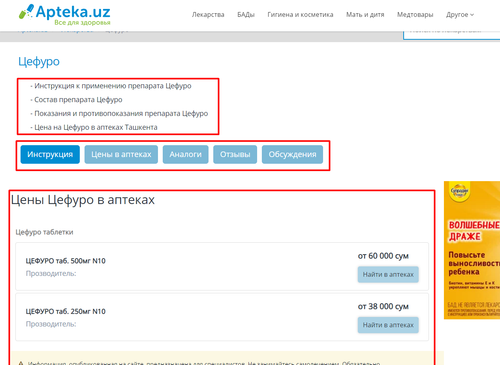Open the Лекарства menu item
Viewport: 500px width, 365px height.
tap(208, 15)
